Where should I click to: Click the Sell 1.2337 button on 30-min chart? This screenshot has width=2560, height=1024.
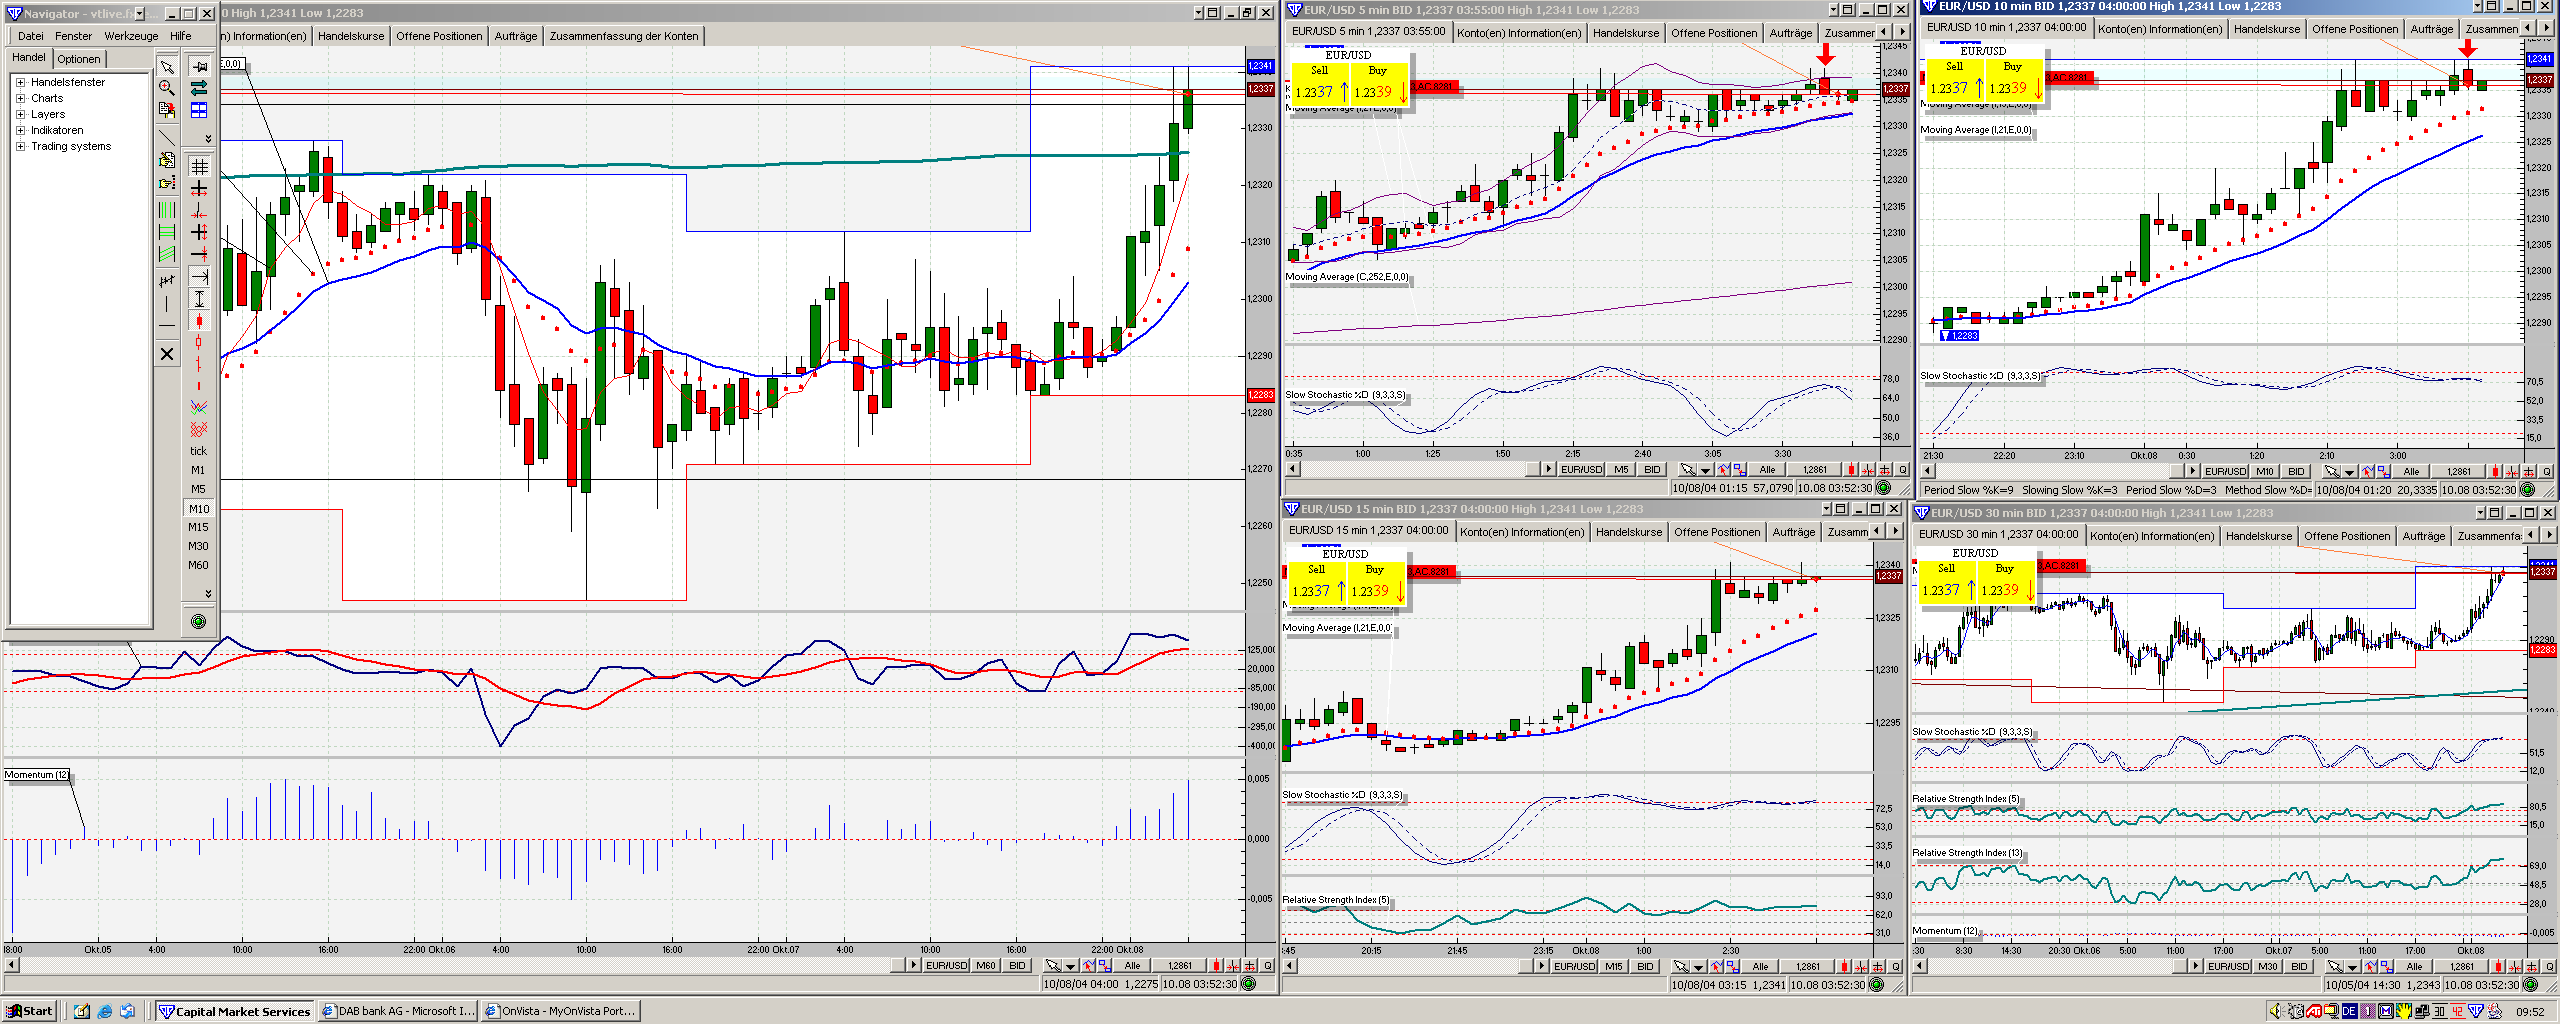point(1946,582)
